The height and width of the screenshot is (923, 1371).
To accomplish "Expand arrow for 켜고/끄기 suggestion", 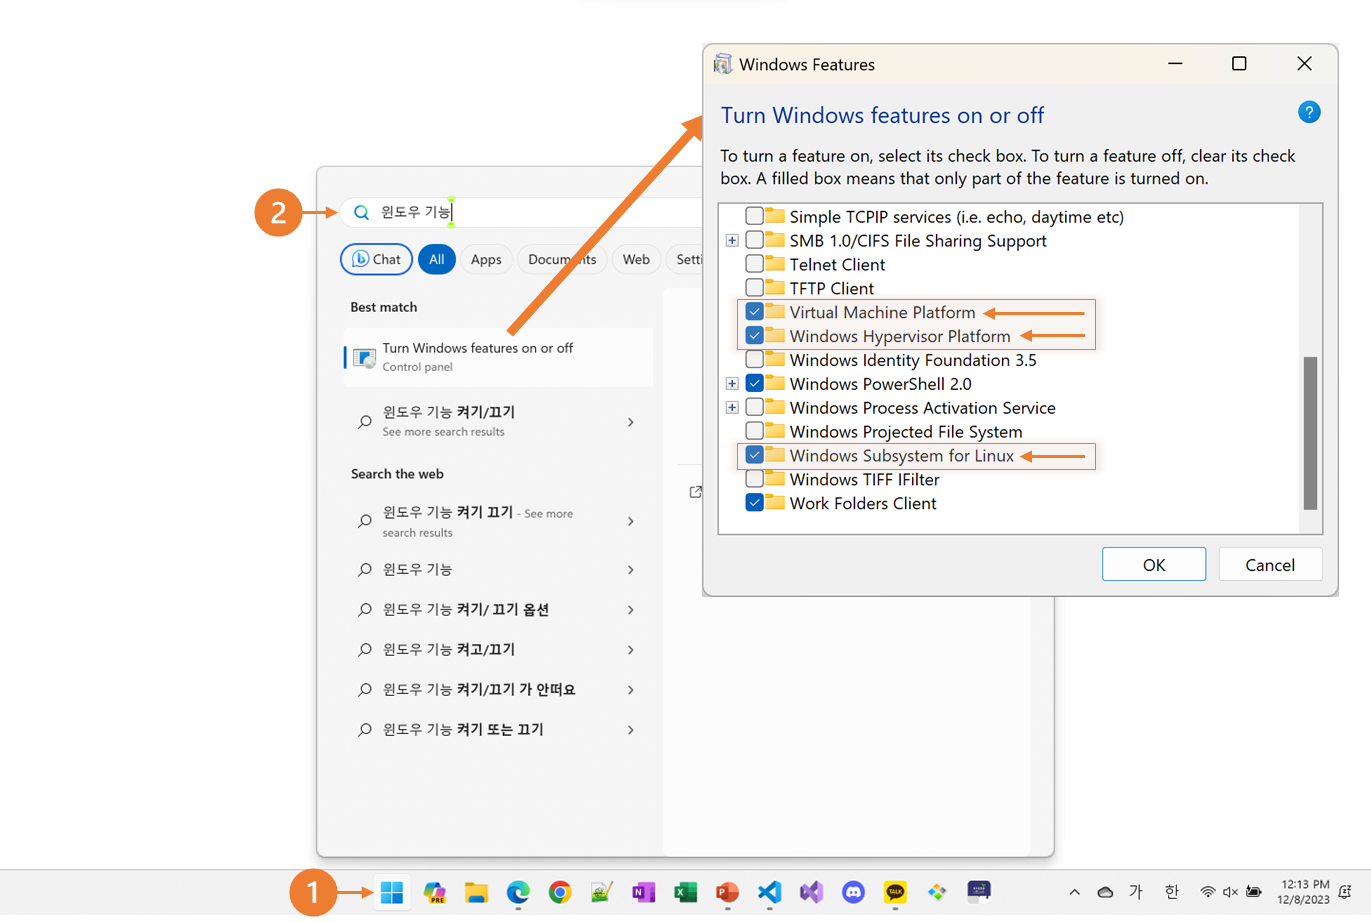I will (631, 650).
